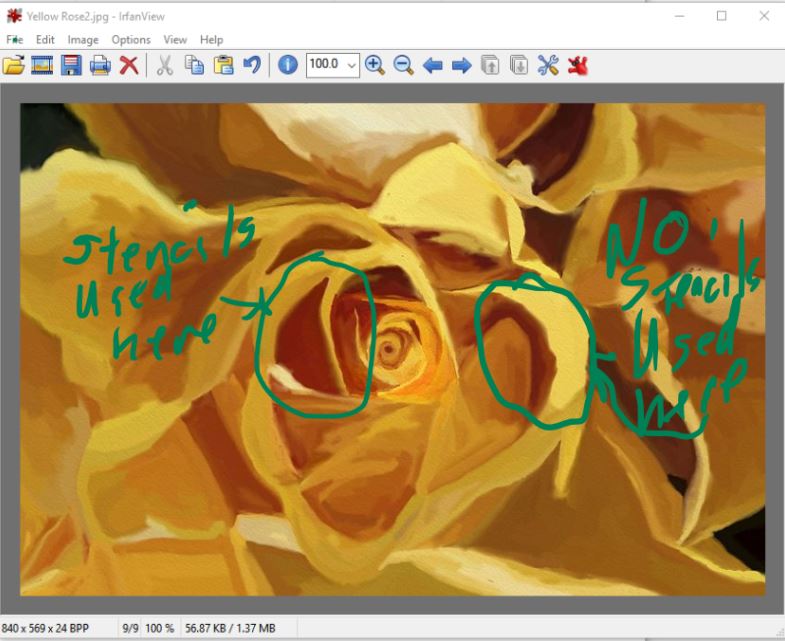The width and height of the screenshot is (785, 641).
Task: Open the image Information icon
Action: tap(287, 65)
